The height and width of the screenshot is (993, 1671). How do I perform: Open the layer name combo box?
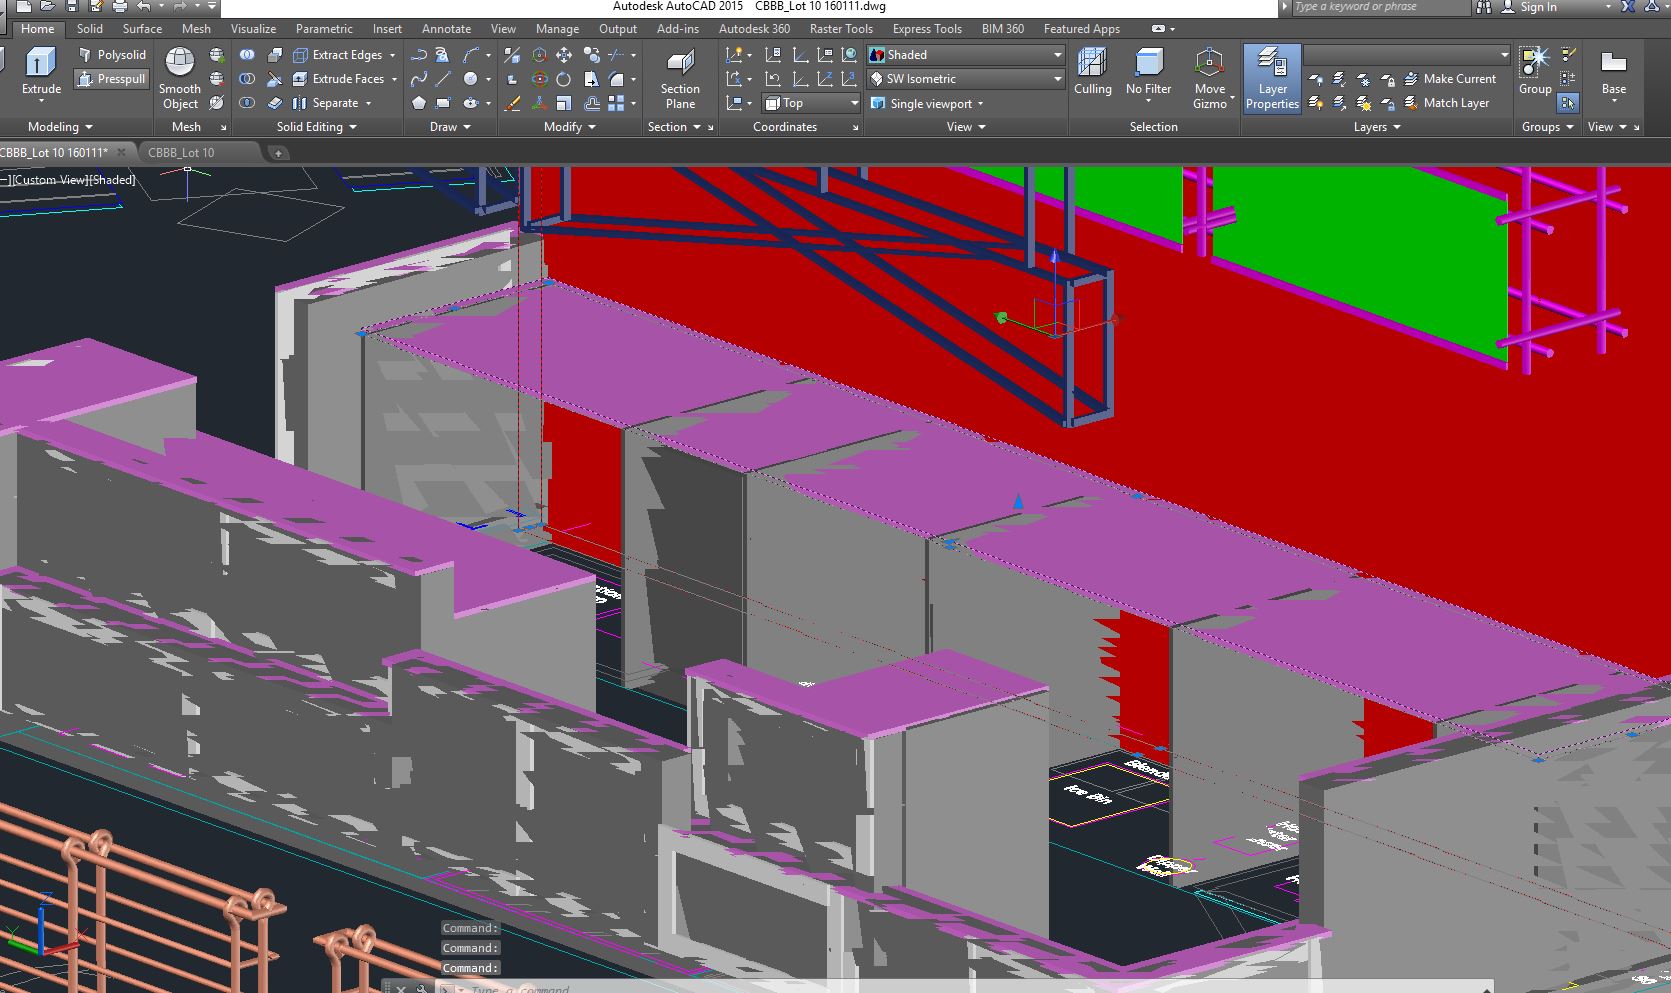click(1407, 55)
